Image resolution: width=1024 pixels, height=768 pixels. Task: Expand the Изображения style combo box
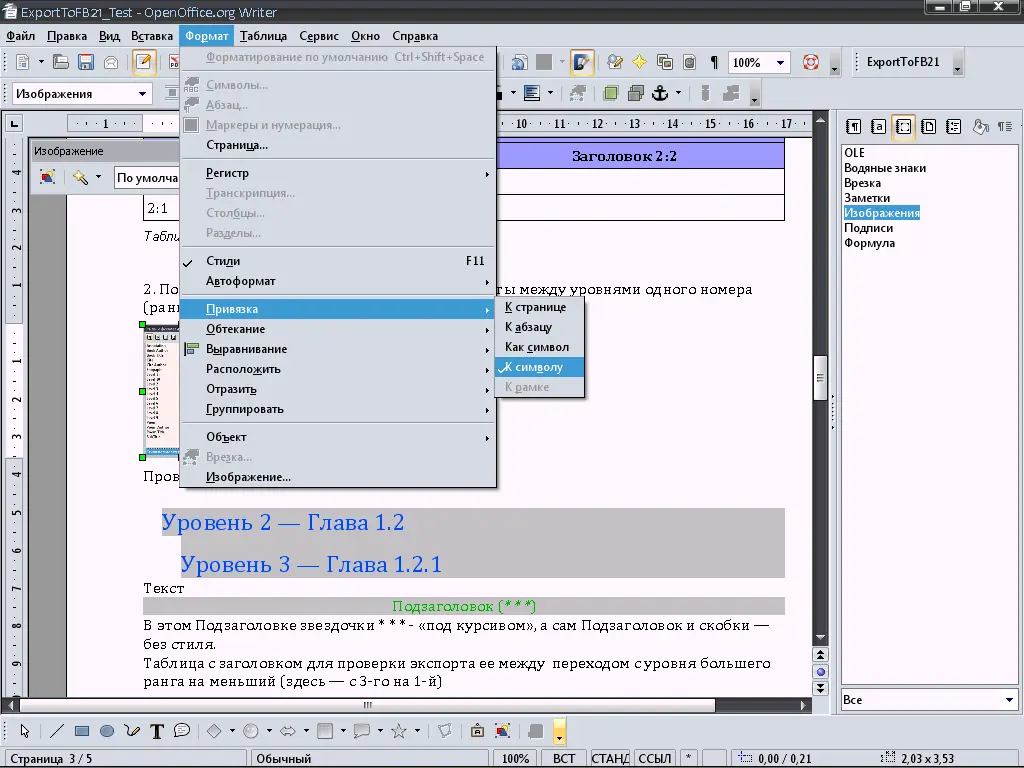[142, 94]
